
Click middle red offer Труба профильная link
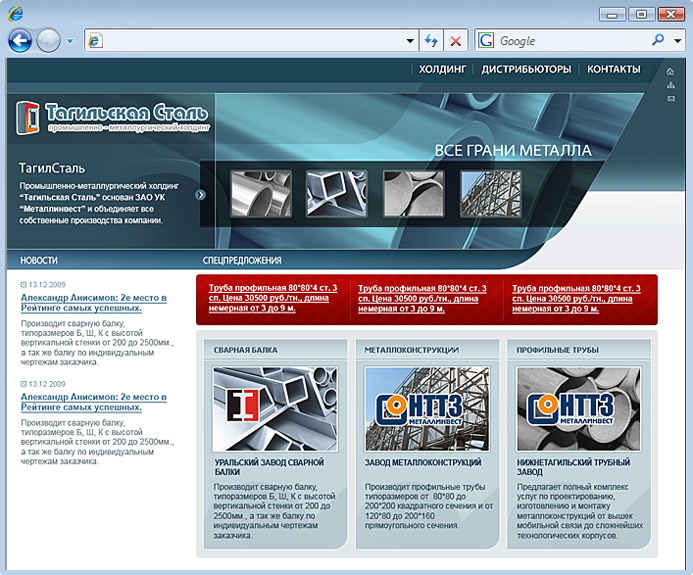pos(422,298)
